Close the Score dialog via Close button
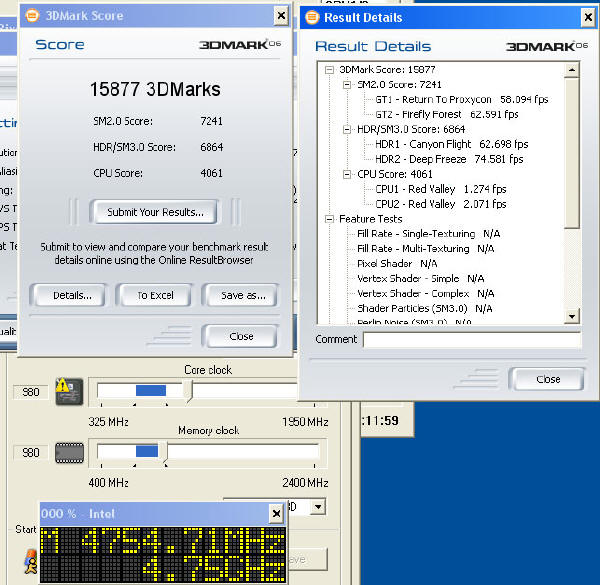Viewport: 600px width, 585px height. 241,336
